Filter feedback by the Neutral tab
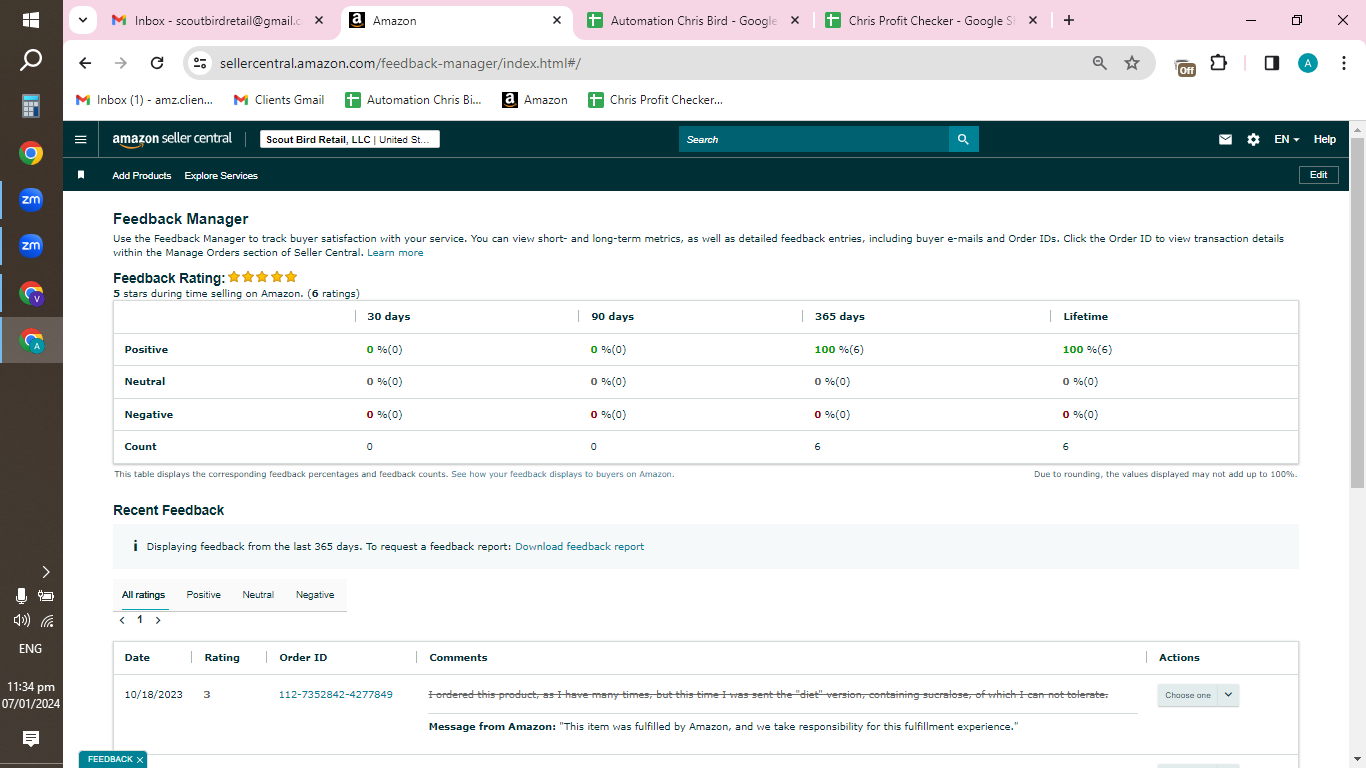Image resolution: width=1366 pixels, height=768 pixels. [258, 595]
